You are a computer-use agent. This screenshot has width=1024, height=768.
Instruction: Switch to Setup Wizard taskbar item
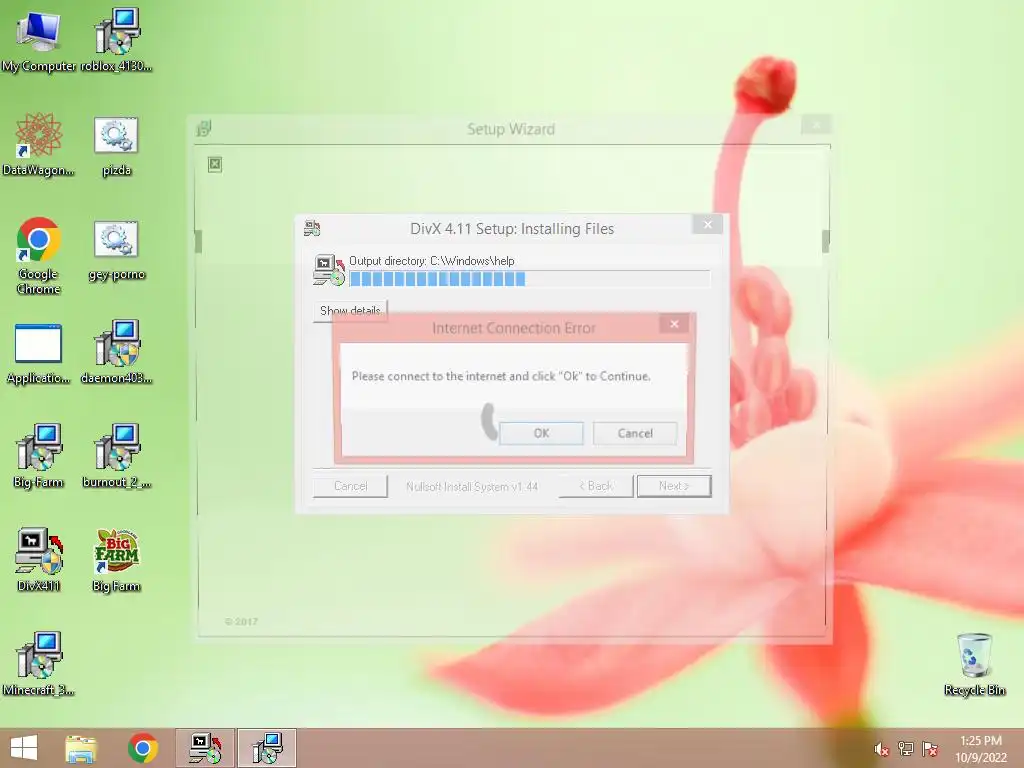[267, 748]
